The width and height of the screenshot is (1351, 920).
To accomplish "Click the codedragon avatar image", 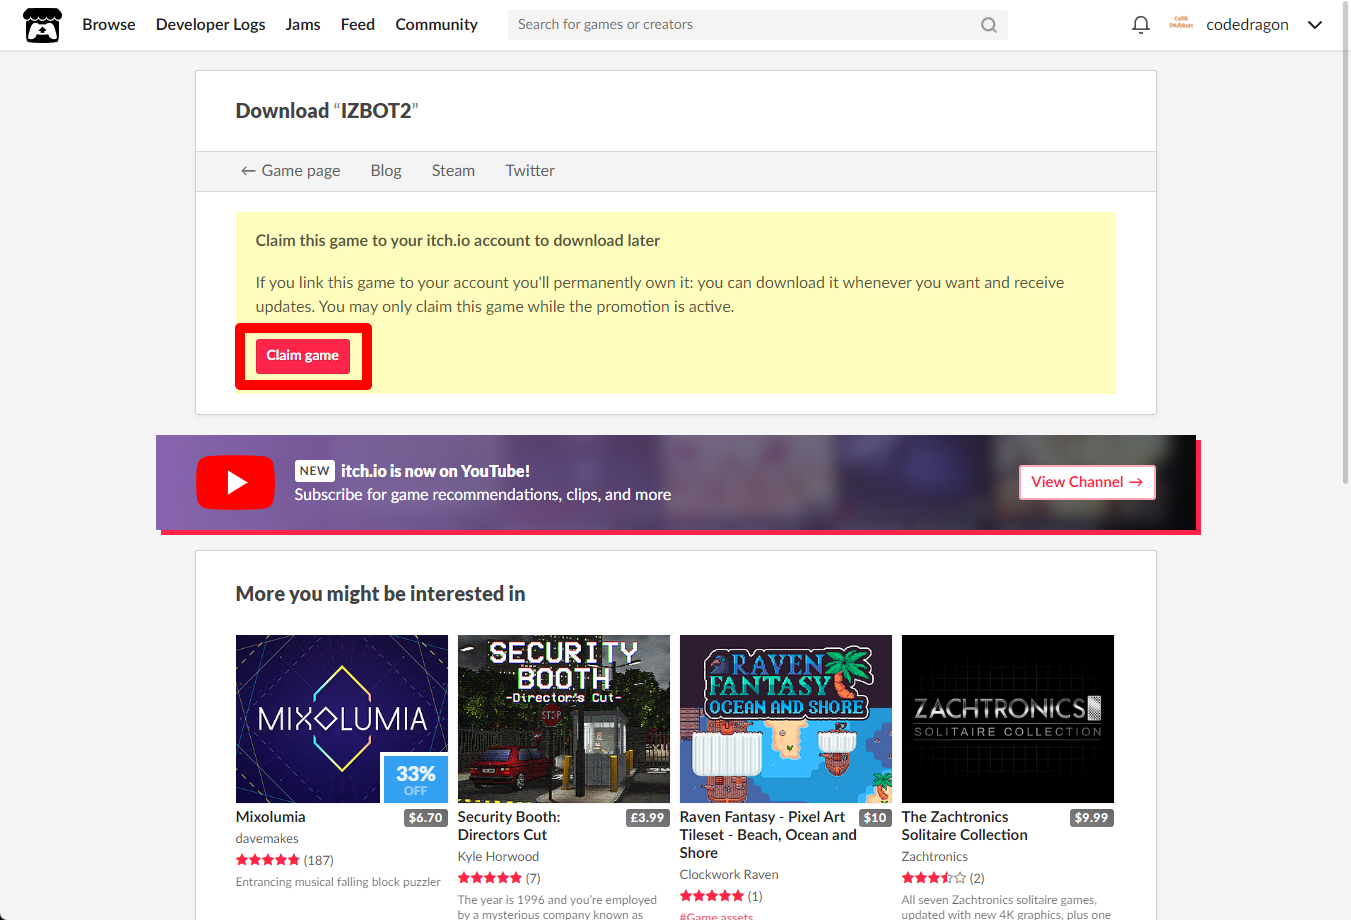I will pos(1181,24).
